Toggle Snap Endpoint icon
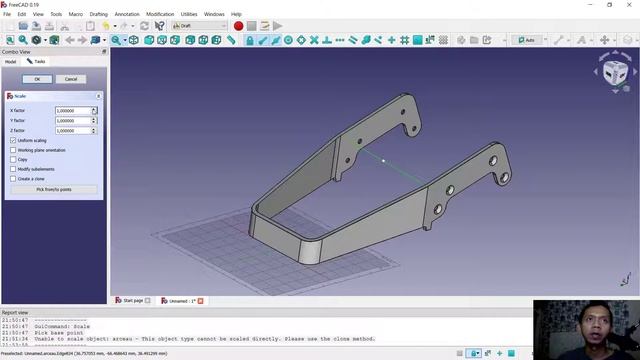Viewport: 640px width, 360px height. (x=262, y=40)
